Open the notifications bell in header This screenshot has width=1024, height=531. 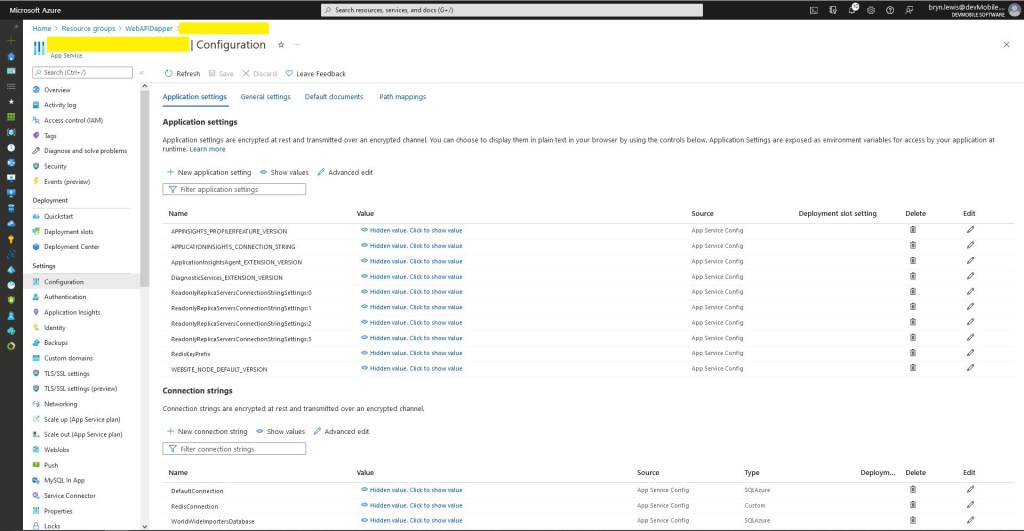pyautogui.click(x=853, y=10)
